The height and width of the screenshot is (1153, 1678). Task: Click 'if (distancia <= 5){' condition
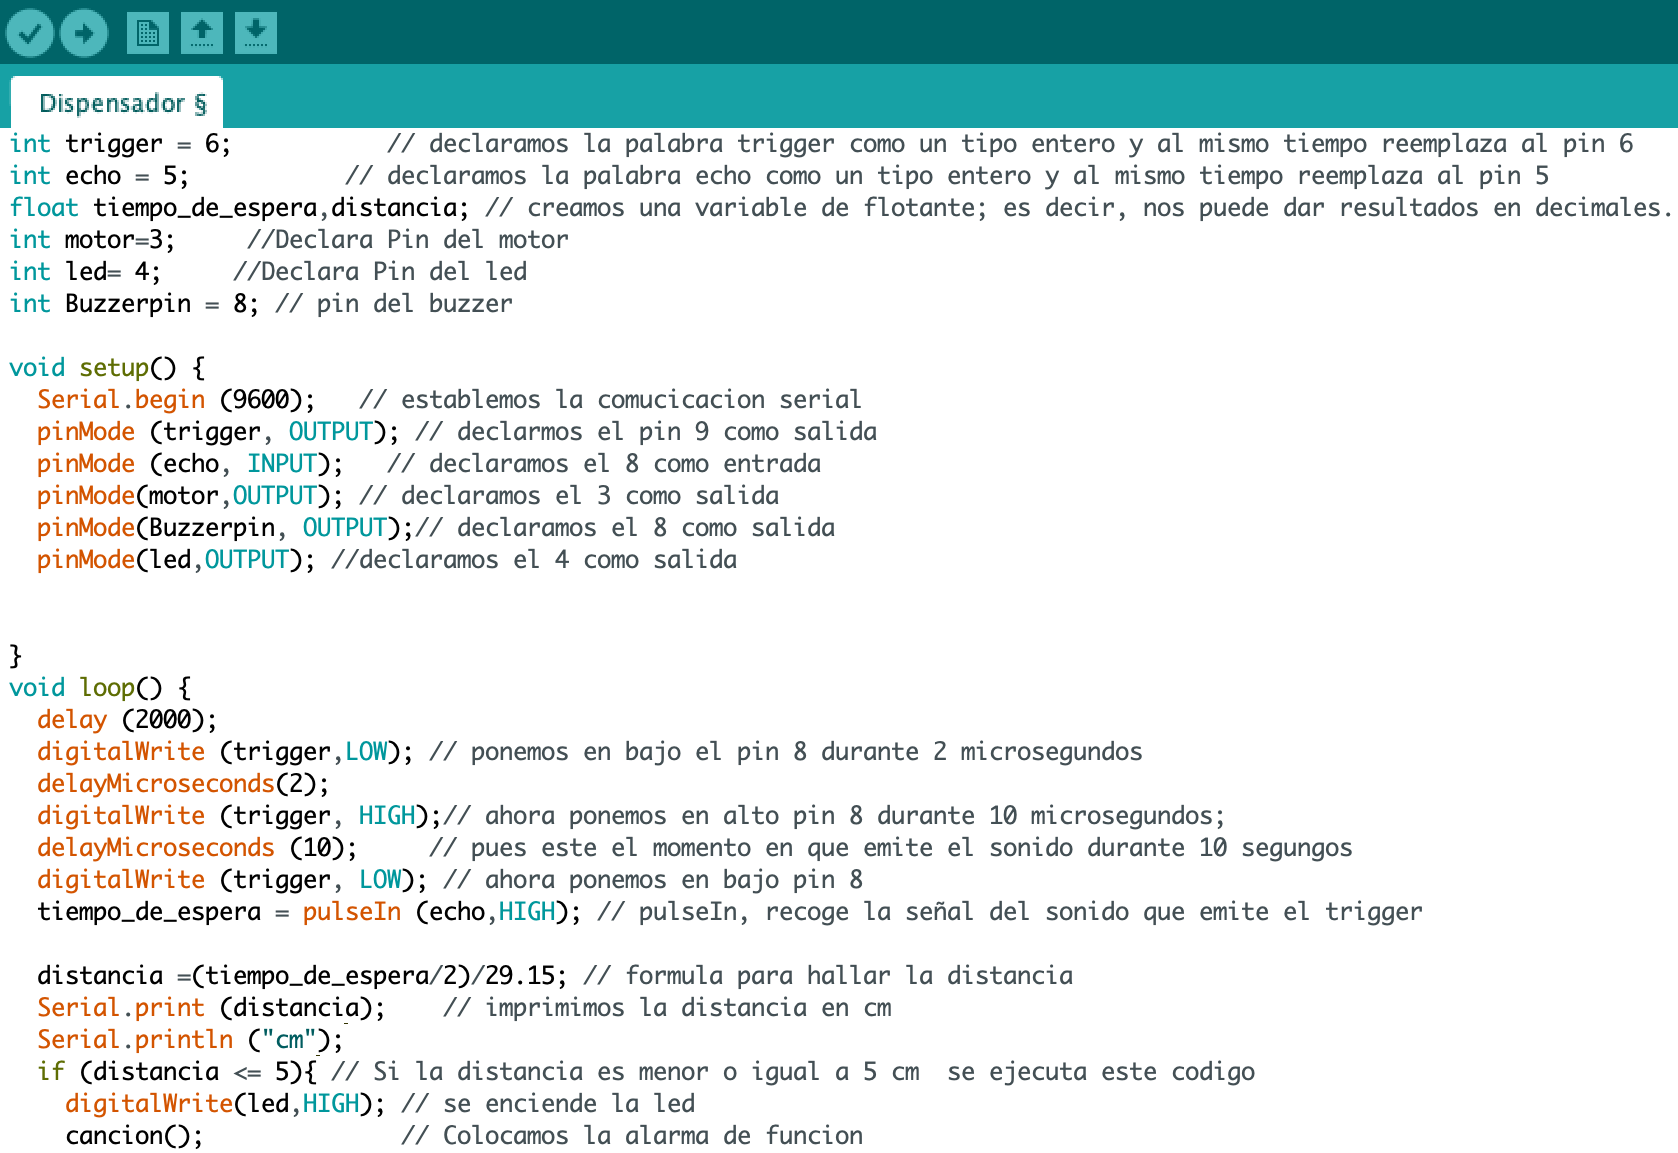pos(177,1072)
